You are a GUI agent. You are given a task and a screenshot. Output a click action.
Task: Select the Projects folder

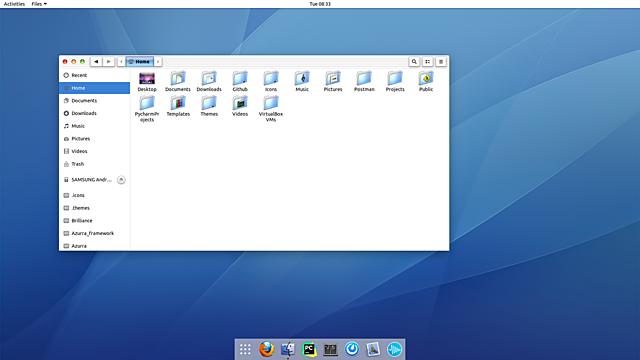pos(395,82)
